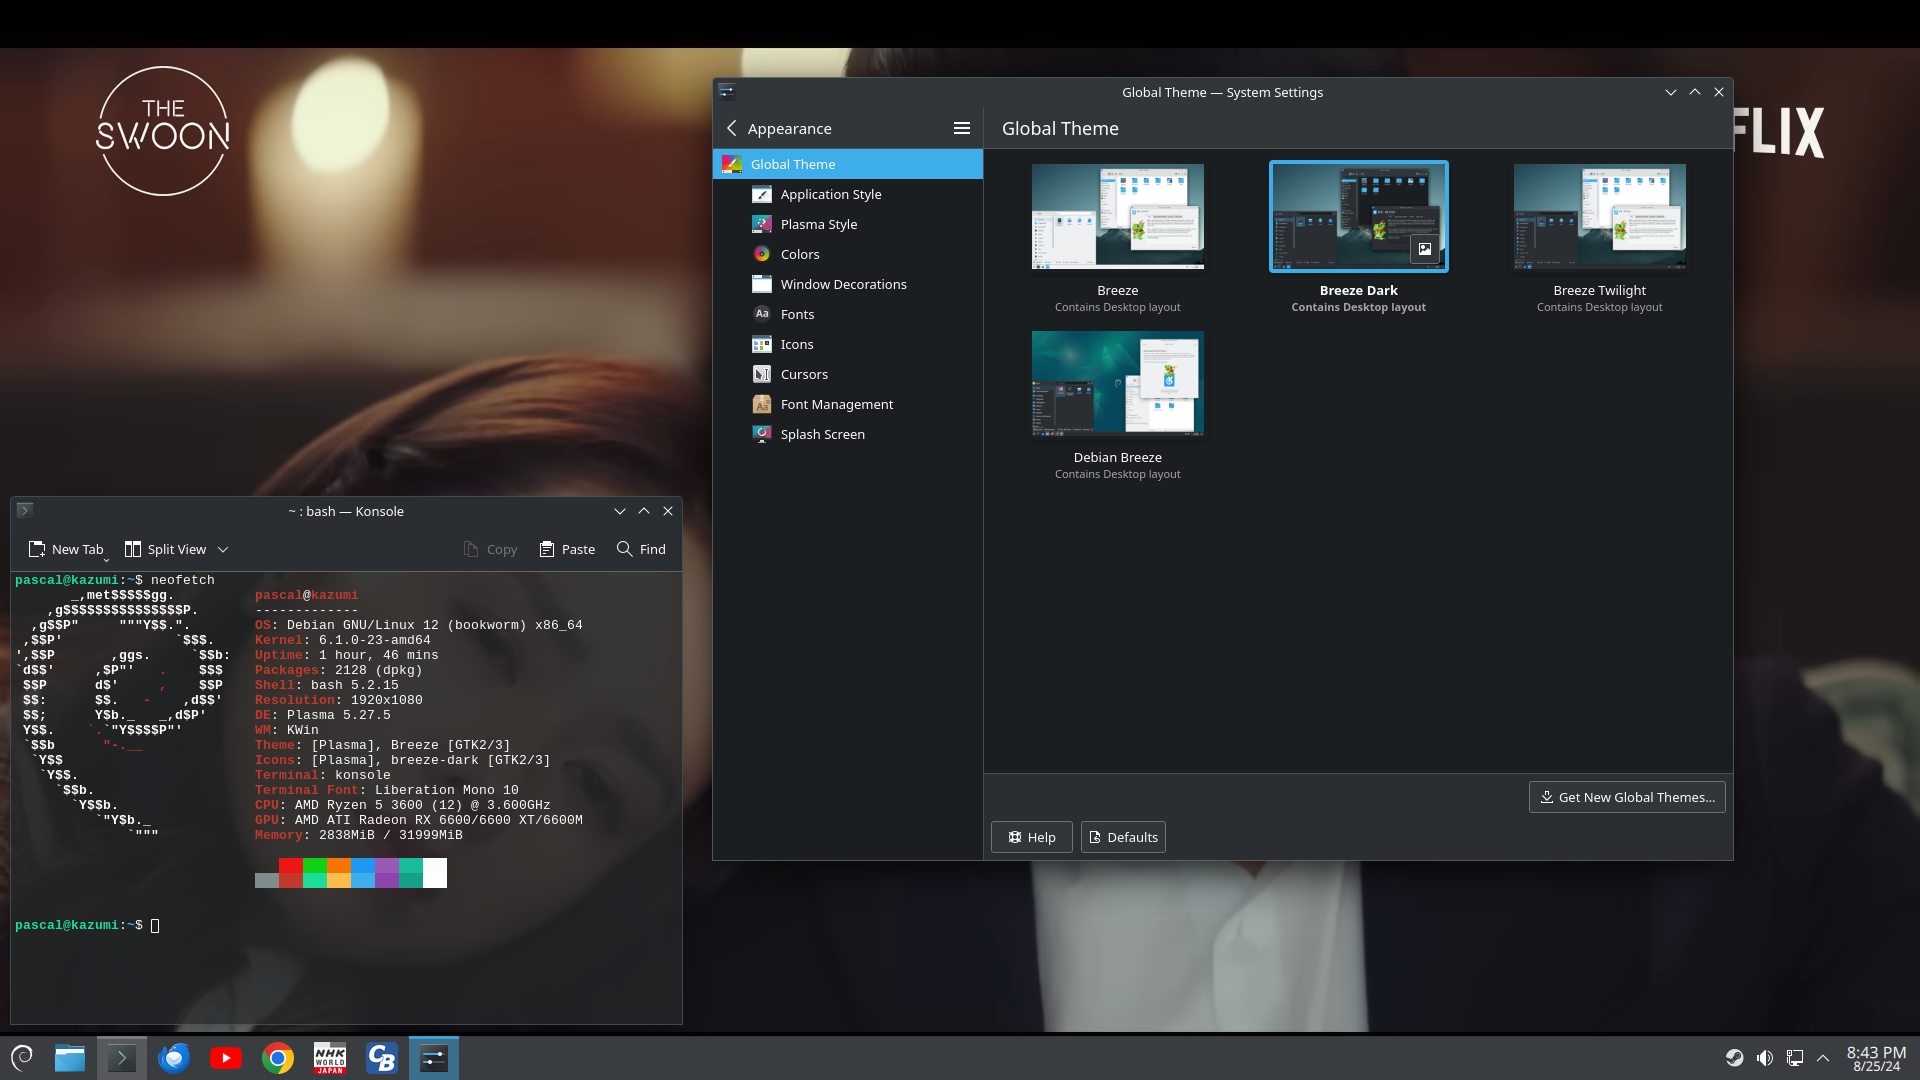Click the Defaults button
Viewport: 1920px width, 1080px height.
(1122, 836)
